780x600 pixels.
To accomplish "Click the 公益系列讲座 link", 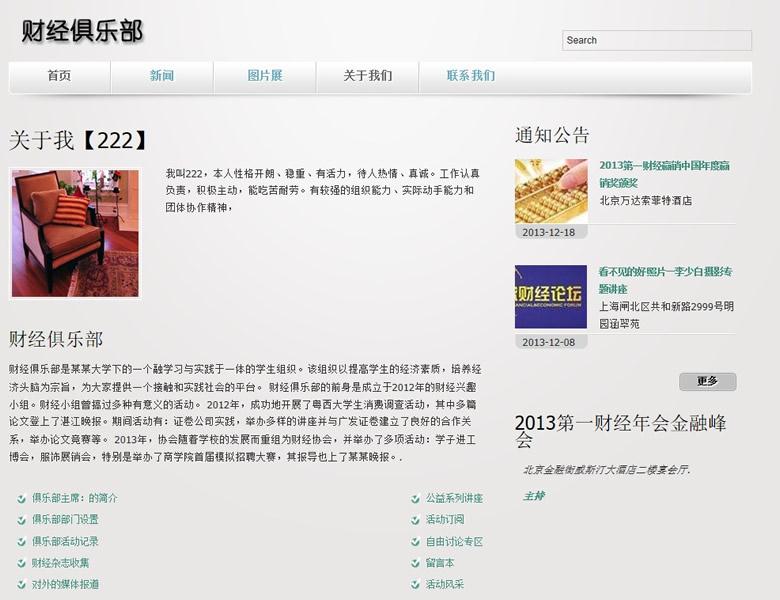I will point(454,498).
